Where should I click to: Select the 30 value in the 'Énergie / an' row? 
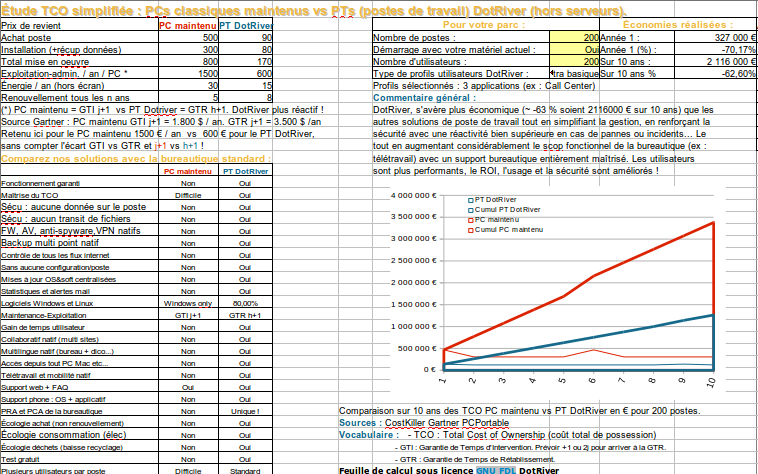(x=189, y=86)
